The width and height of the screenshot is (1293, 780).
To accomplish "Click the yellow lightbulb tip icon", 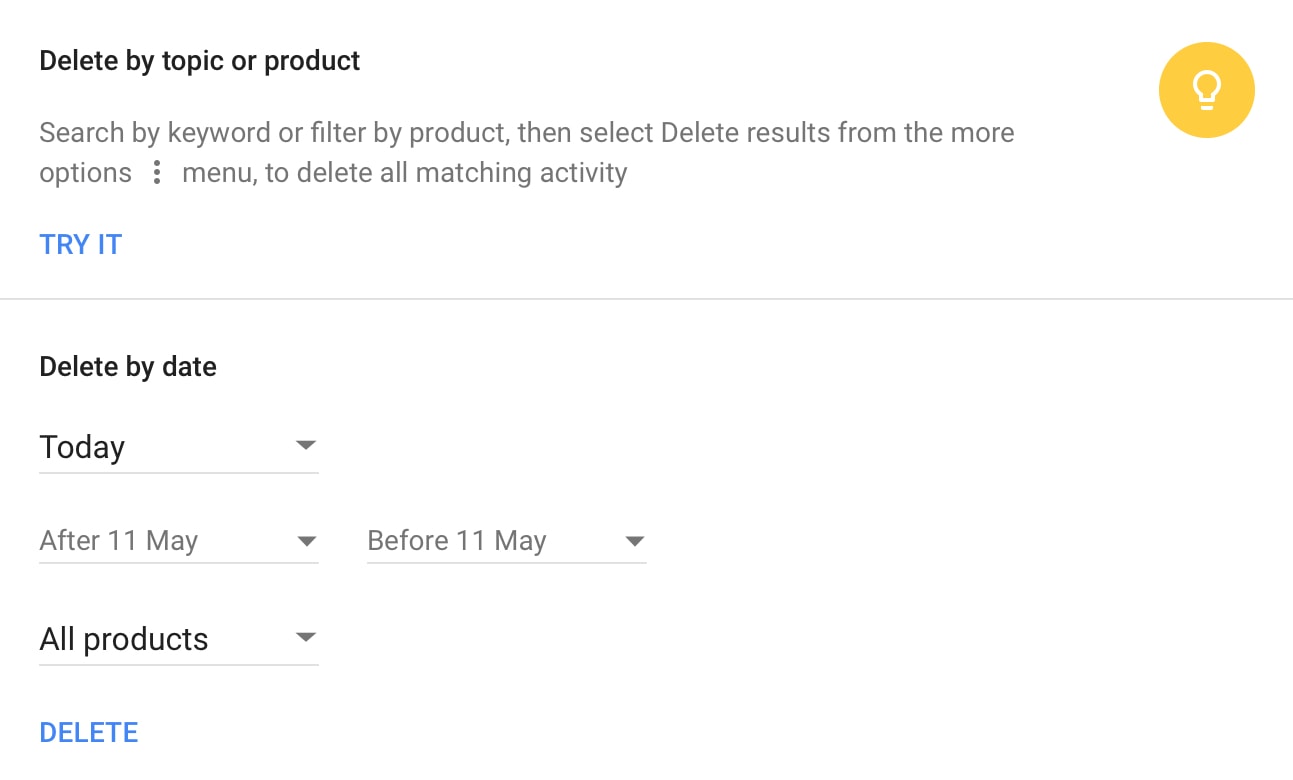I will click(x=1206, y=90).
